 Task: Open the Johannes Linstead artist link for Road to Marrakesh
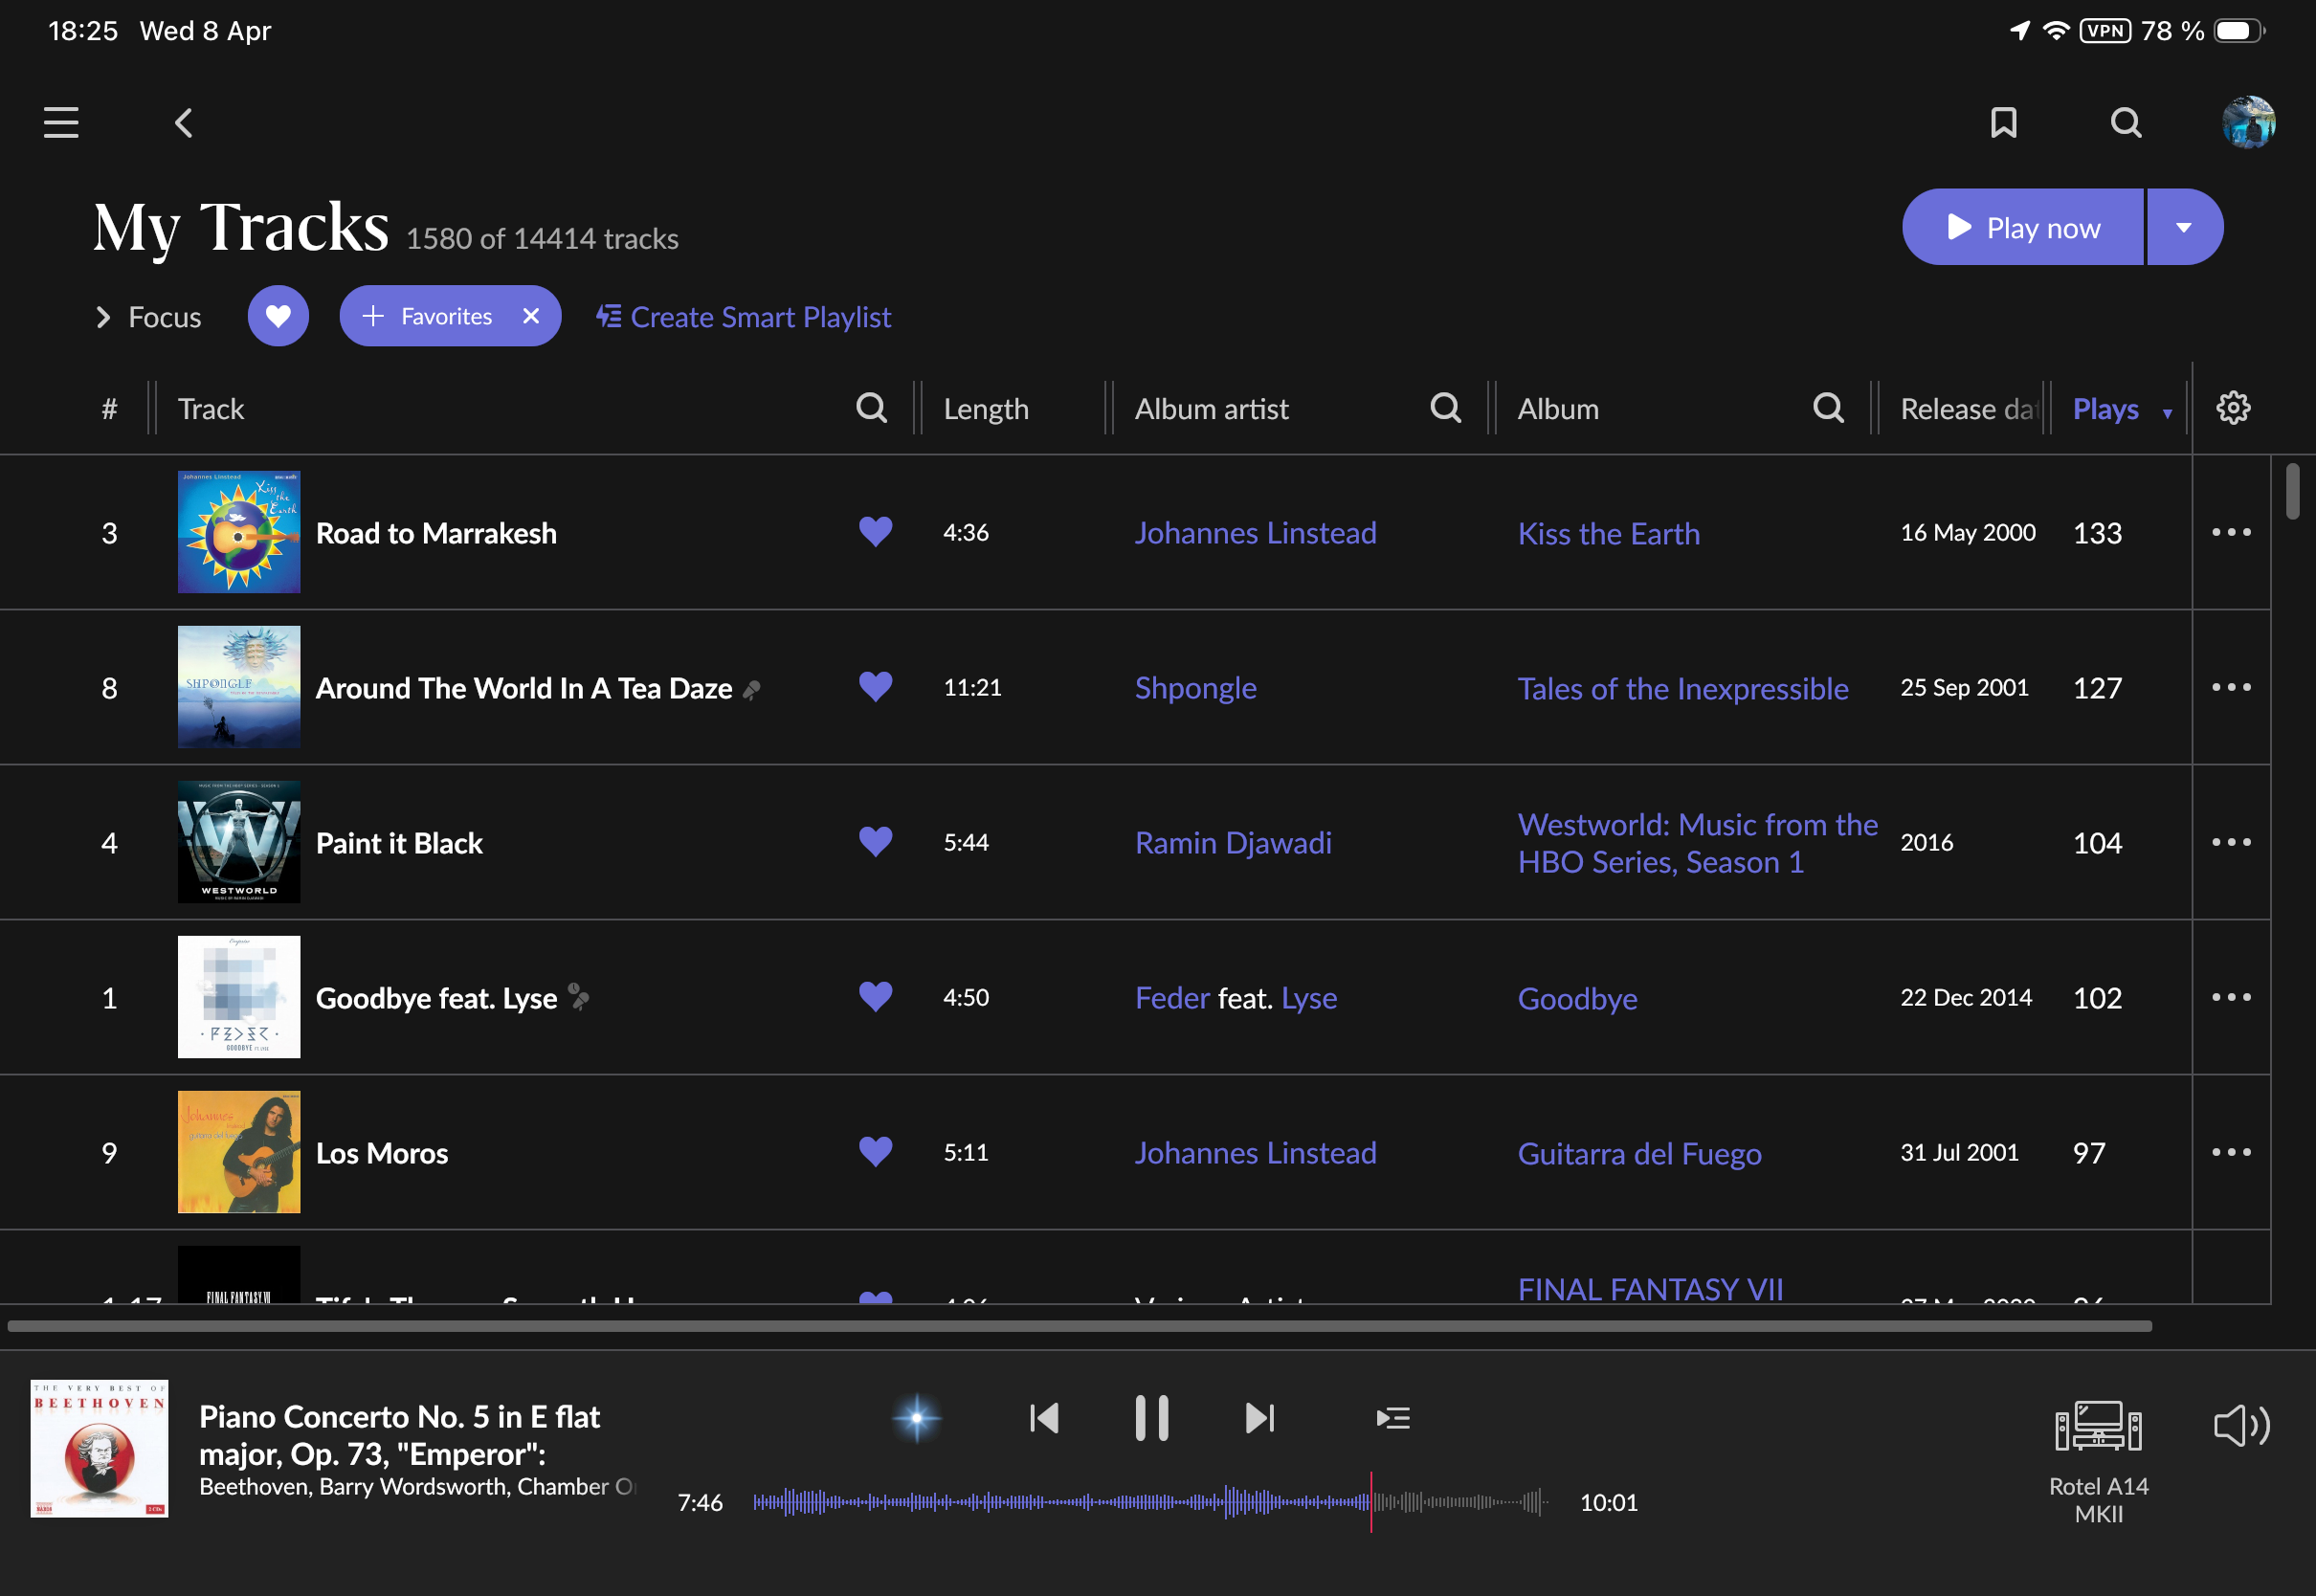pos(1255,532)
